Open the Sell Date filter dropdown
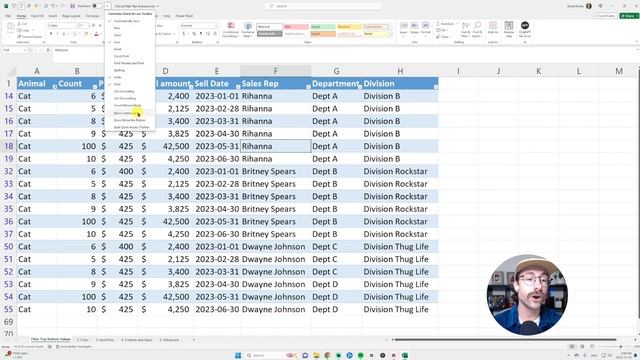 (x=238, y=87)
